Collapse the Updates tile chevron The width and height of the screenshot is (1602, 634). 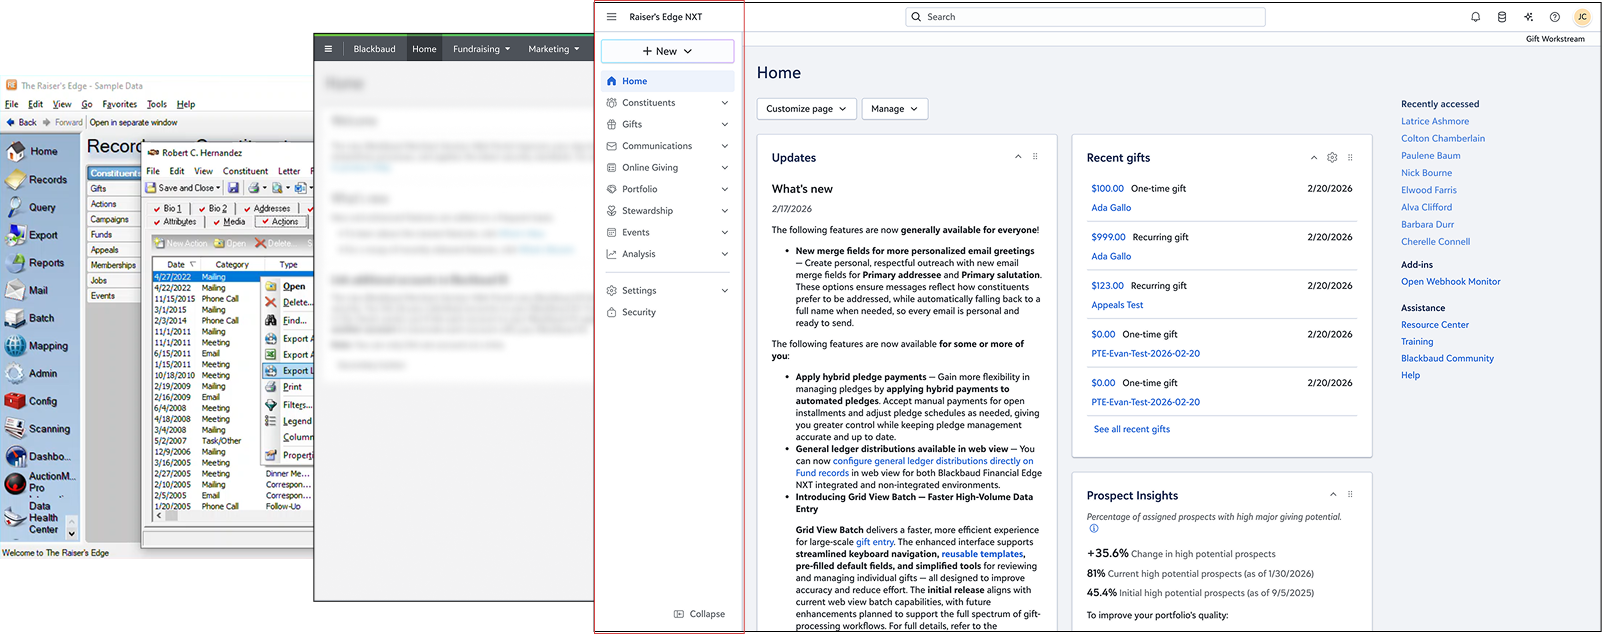pos(1018,156)
